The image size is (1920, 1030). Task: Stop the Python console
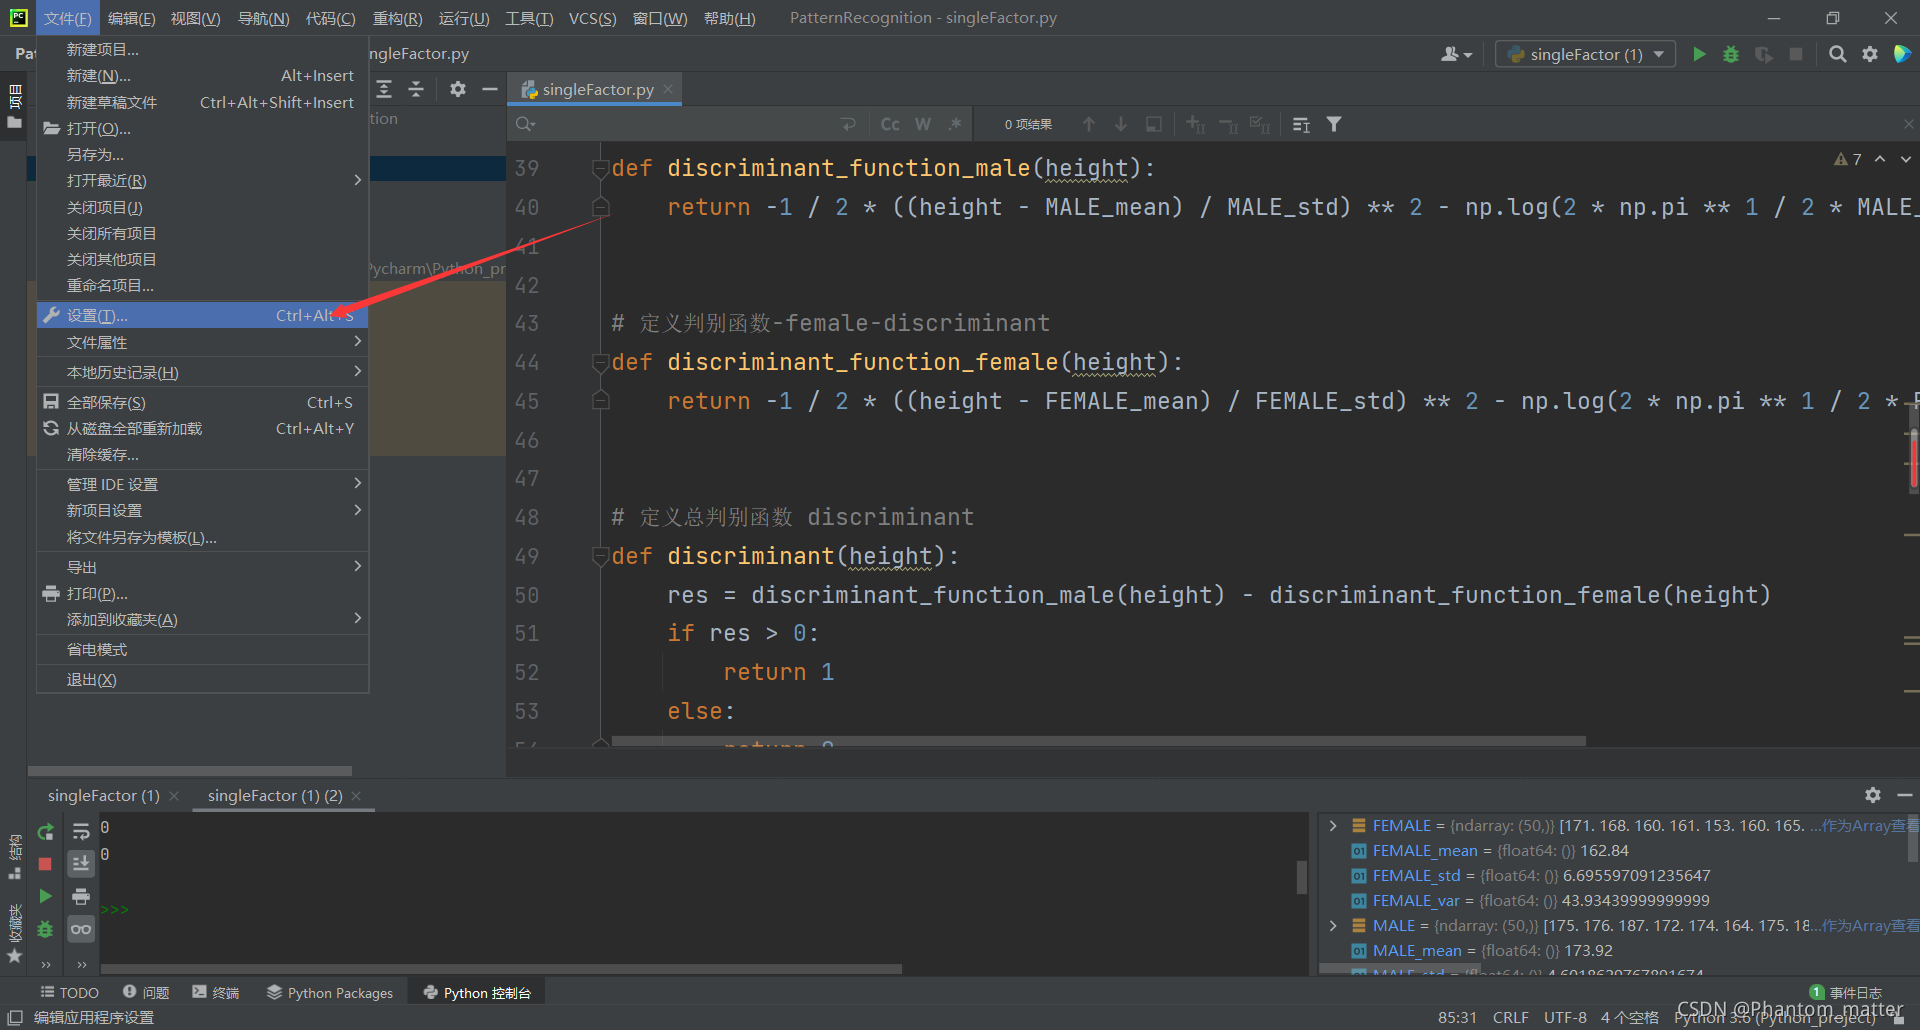point(45,864)
